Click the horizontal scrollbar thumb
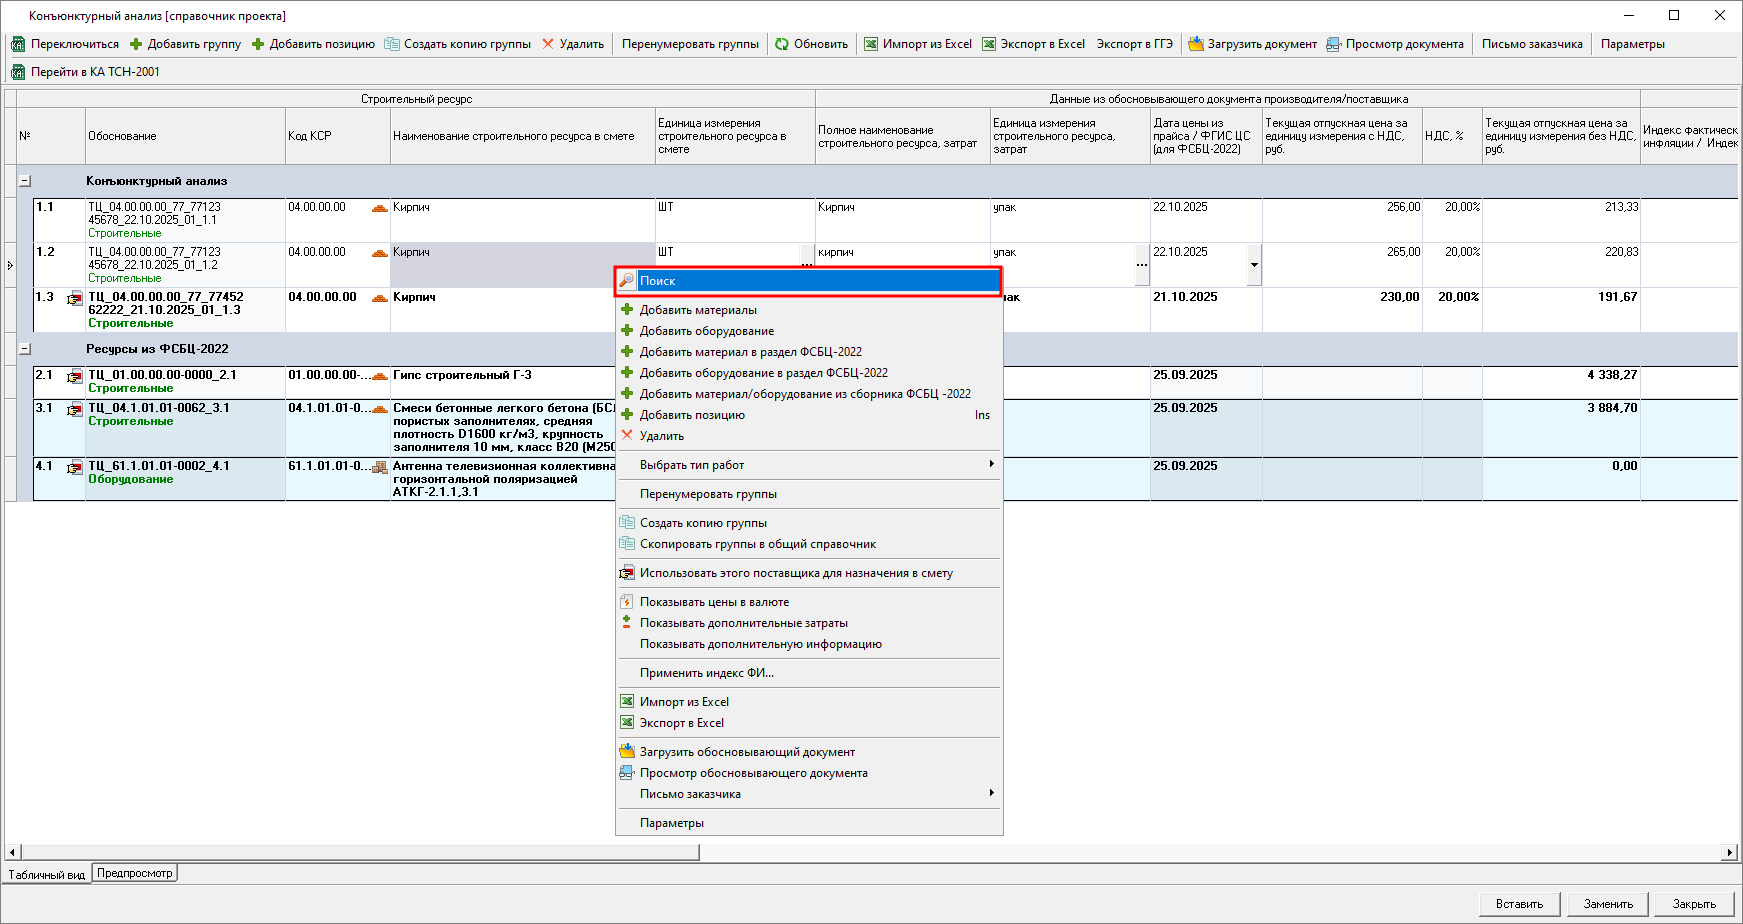The height and width of the screenshot is (924, 1743). tap(359, 852)
